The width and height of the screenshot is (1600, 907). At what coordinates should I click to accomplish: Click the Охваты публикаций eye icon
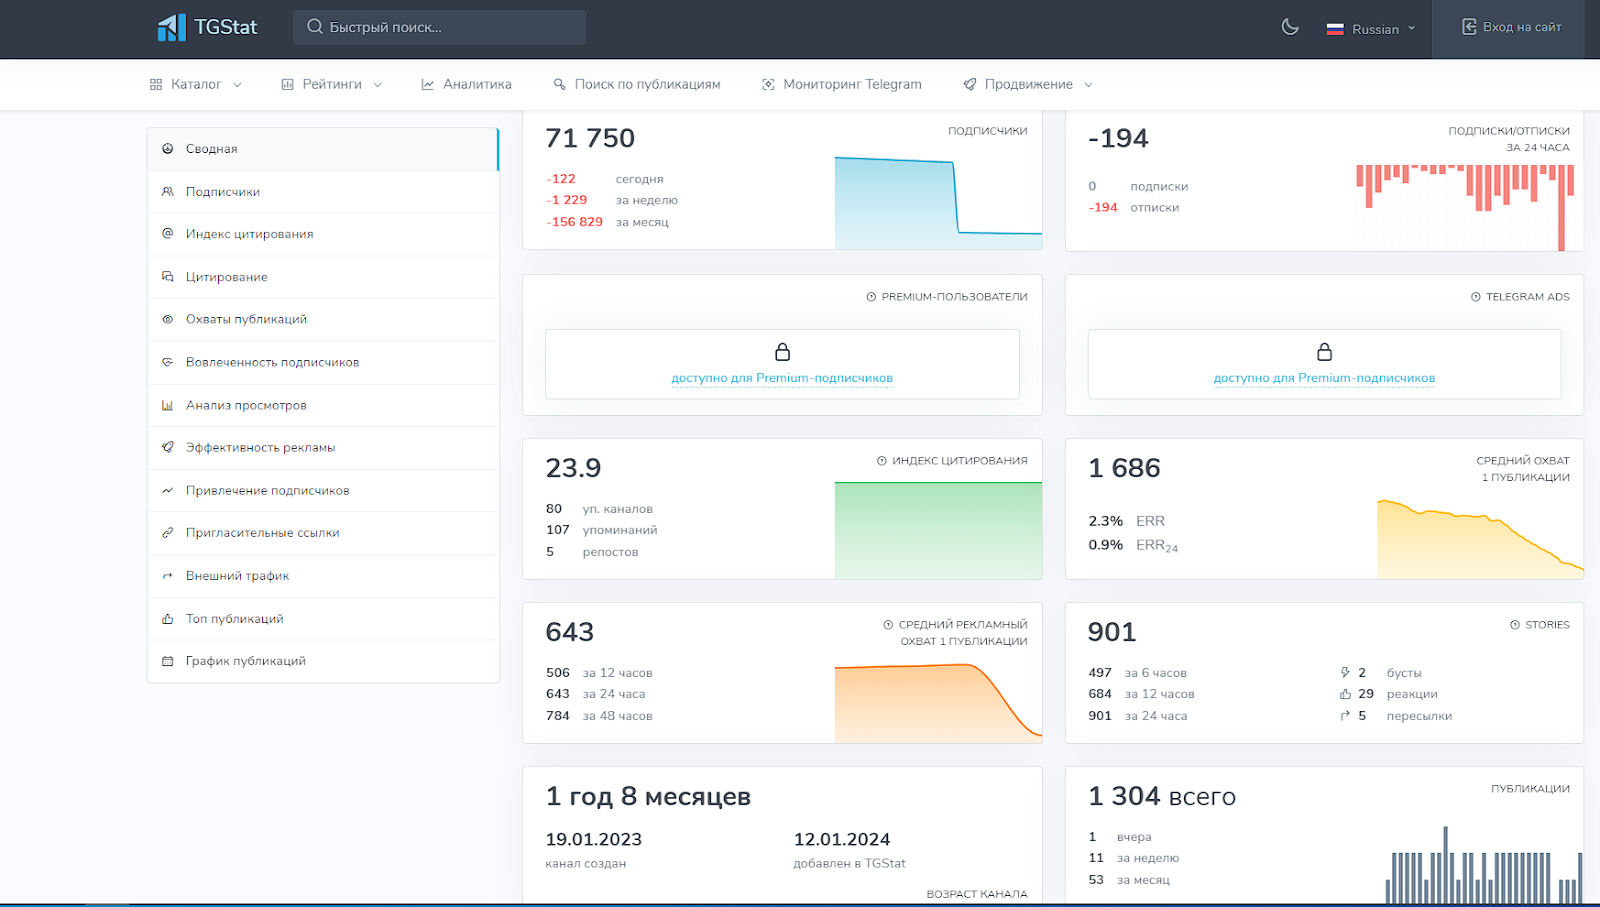[x=168, y=320]
